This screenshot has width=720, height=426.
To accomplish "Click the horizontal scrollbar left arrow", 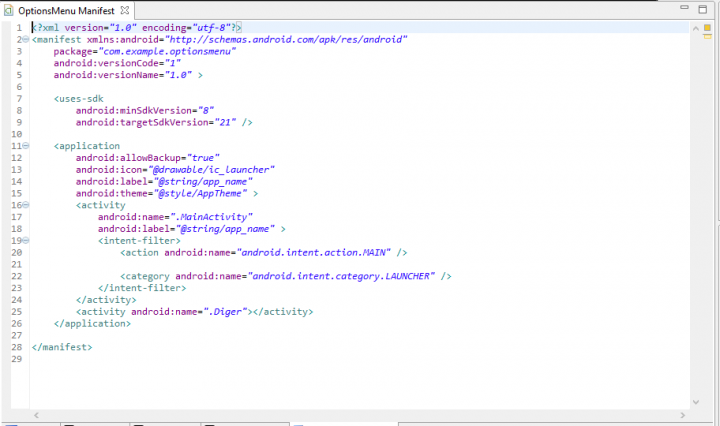I will click(36, 415).
